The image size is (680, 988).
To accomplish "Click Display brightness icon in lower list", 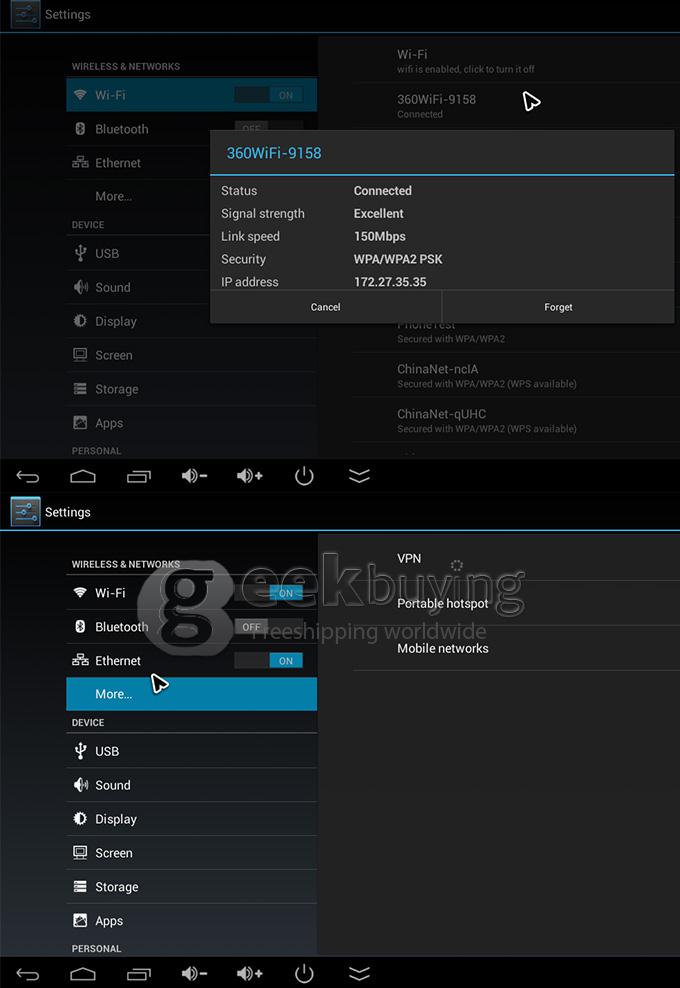I will 80,819.
